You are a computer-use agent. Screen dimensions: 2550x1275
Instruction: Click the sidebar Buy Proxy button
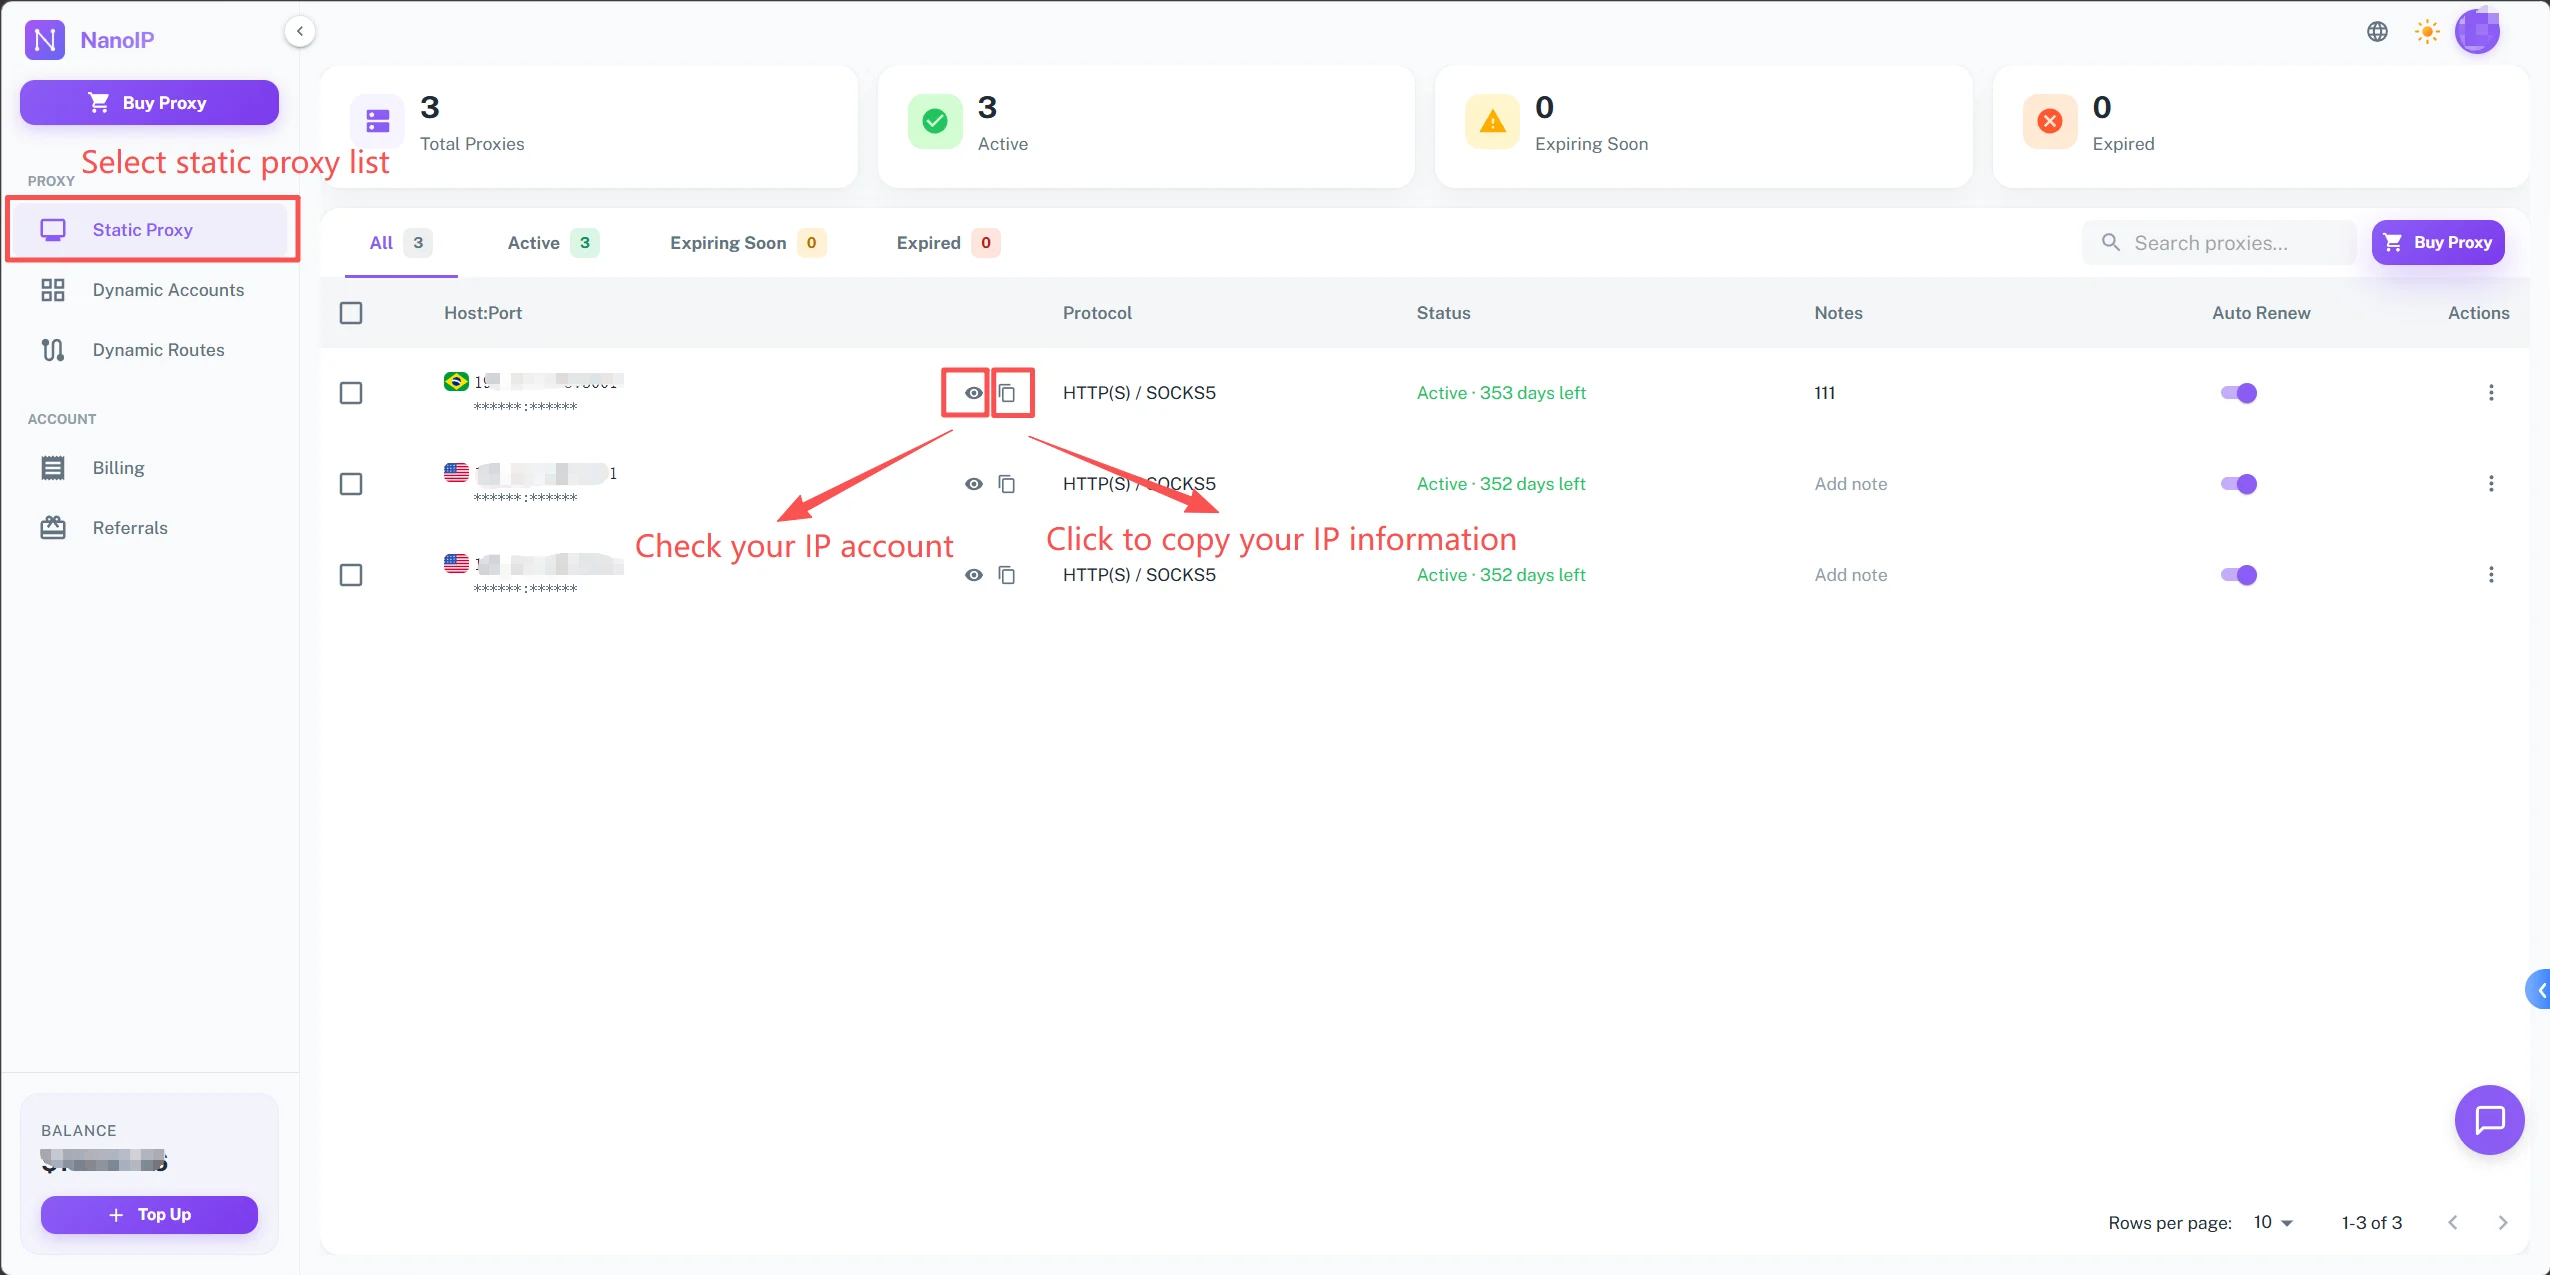149,103
